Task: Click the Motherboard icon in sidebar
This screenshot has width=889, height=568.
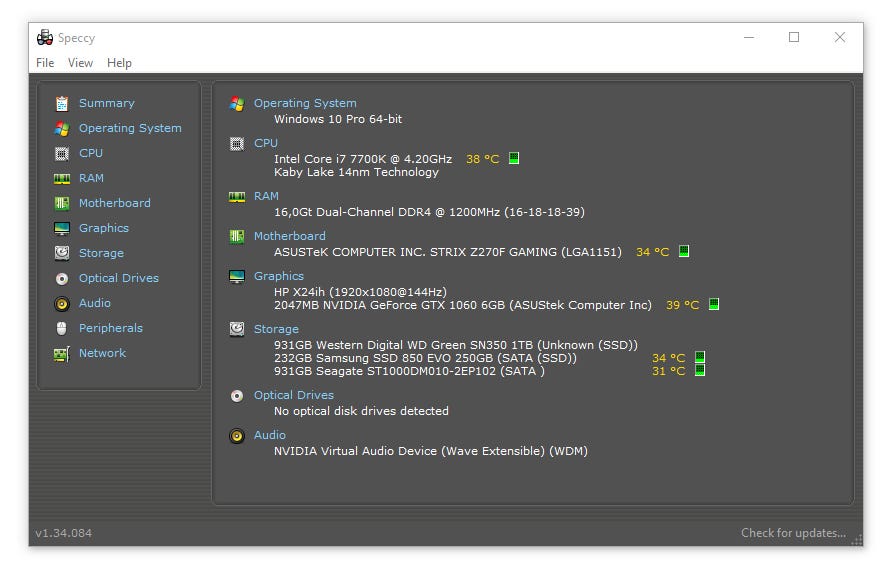Action: [62, 204]
